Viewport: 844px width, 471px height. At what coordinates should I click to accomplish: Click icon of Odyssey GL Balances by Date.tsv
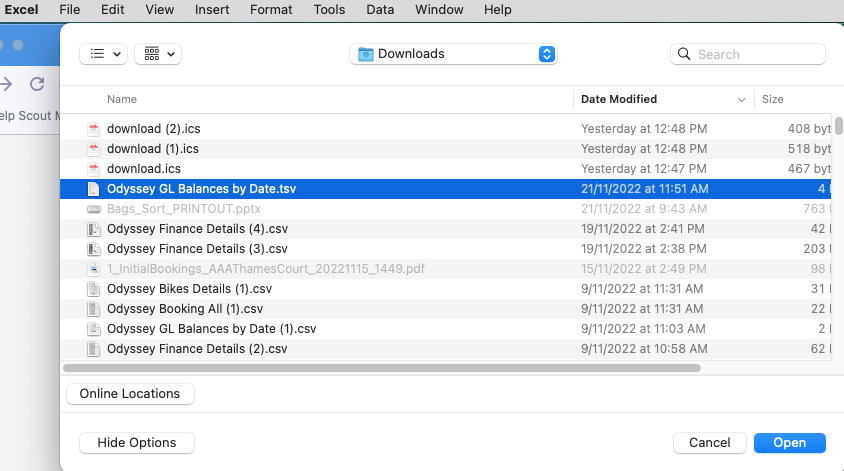click(x=94, y=189)
